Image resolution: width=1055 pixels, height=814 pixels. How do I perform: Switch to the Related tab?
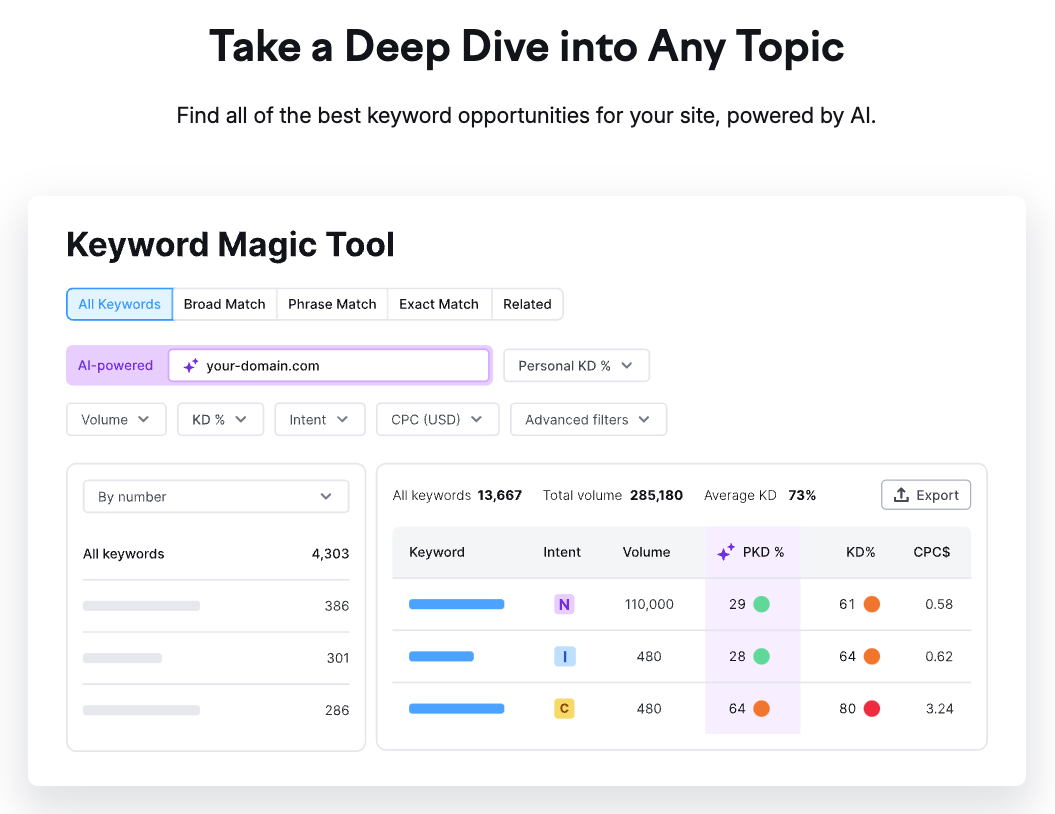527,304
